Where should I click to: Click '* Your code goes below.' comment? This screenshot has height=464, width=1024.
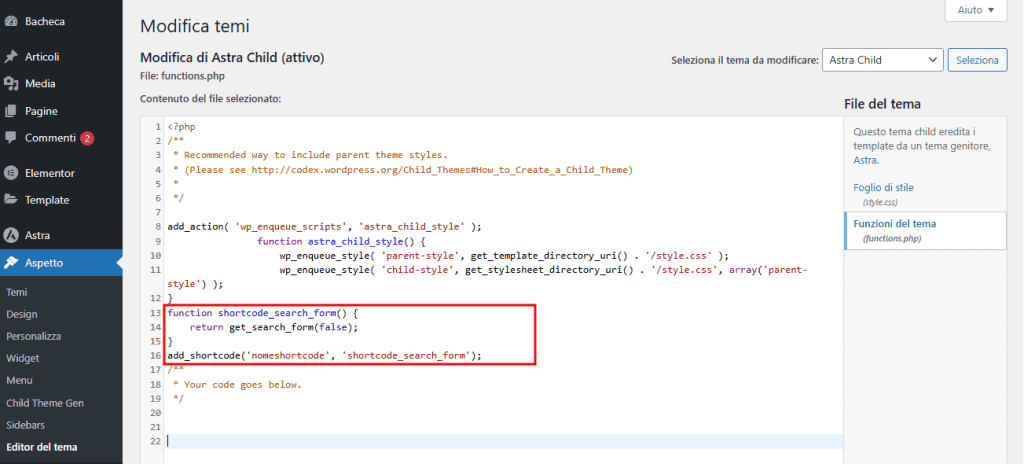(238, 385)
